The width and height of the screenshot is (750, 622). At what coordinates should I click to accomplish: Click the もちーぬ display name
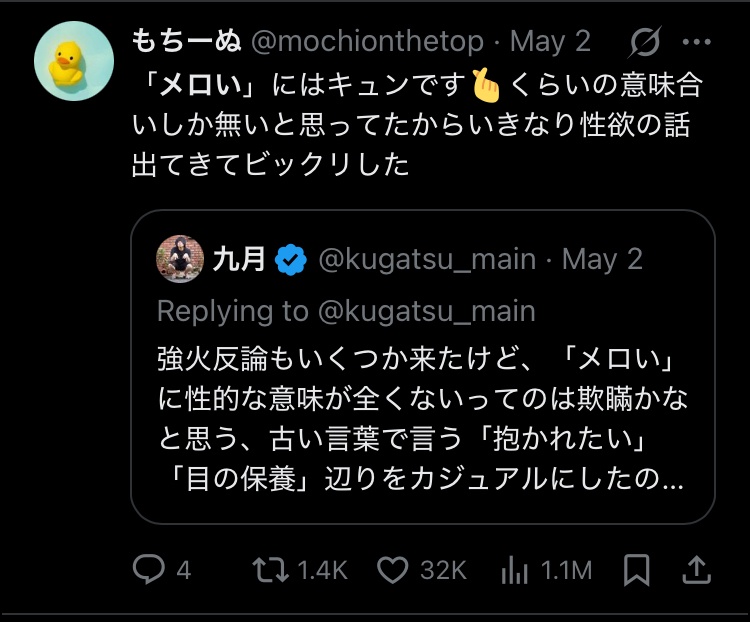(x=185, y=42)
